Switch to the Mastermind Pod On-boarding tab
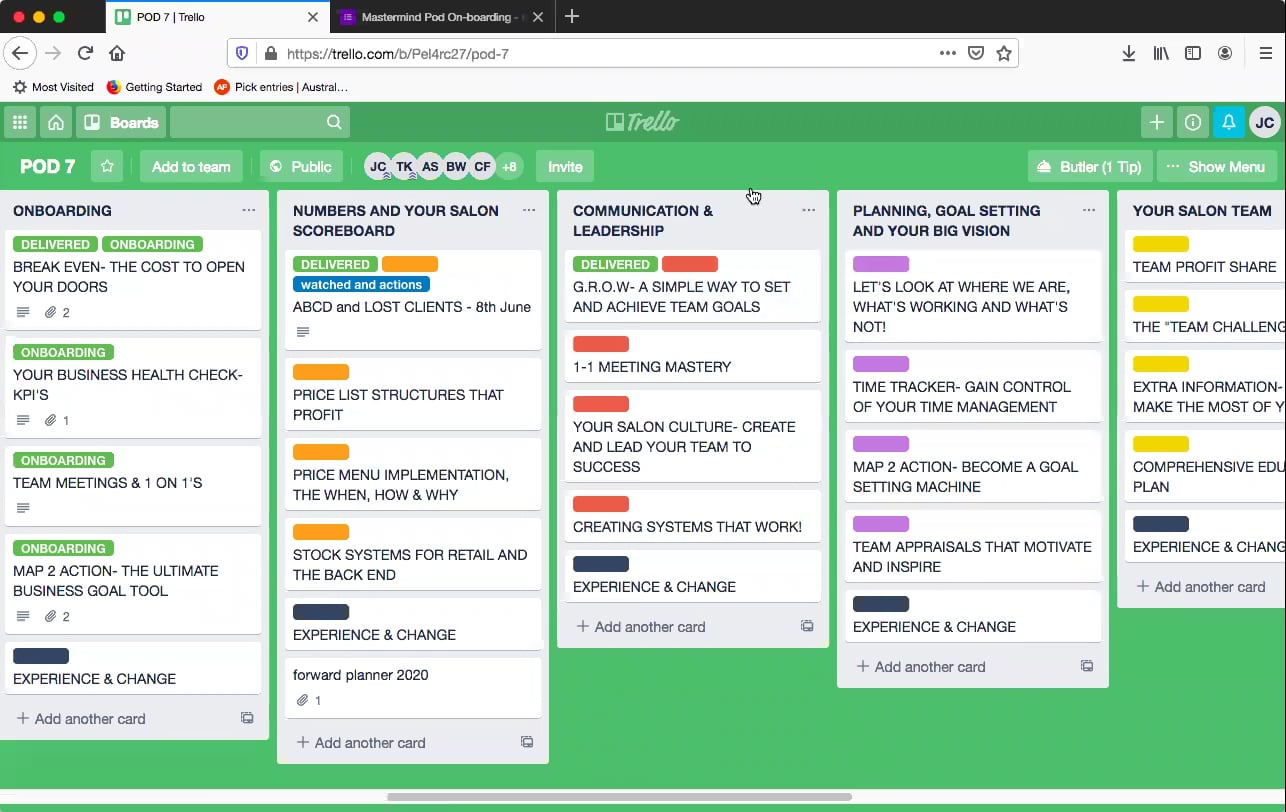 (x=443, y=17)
